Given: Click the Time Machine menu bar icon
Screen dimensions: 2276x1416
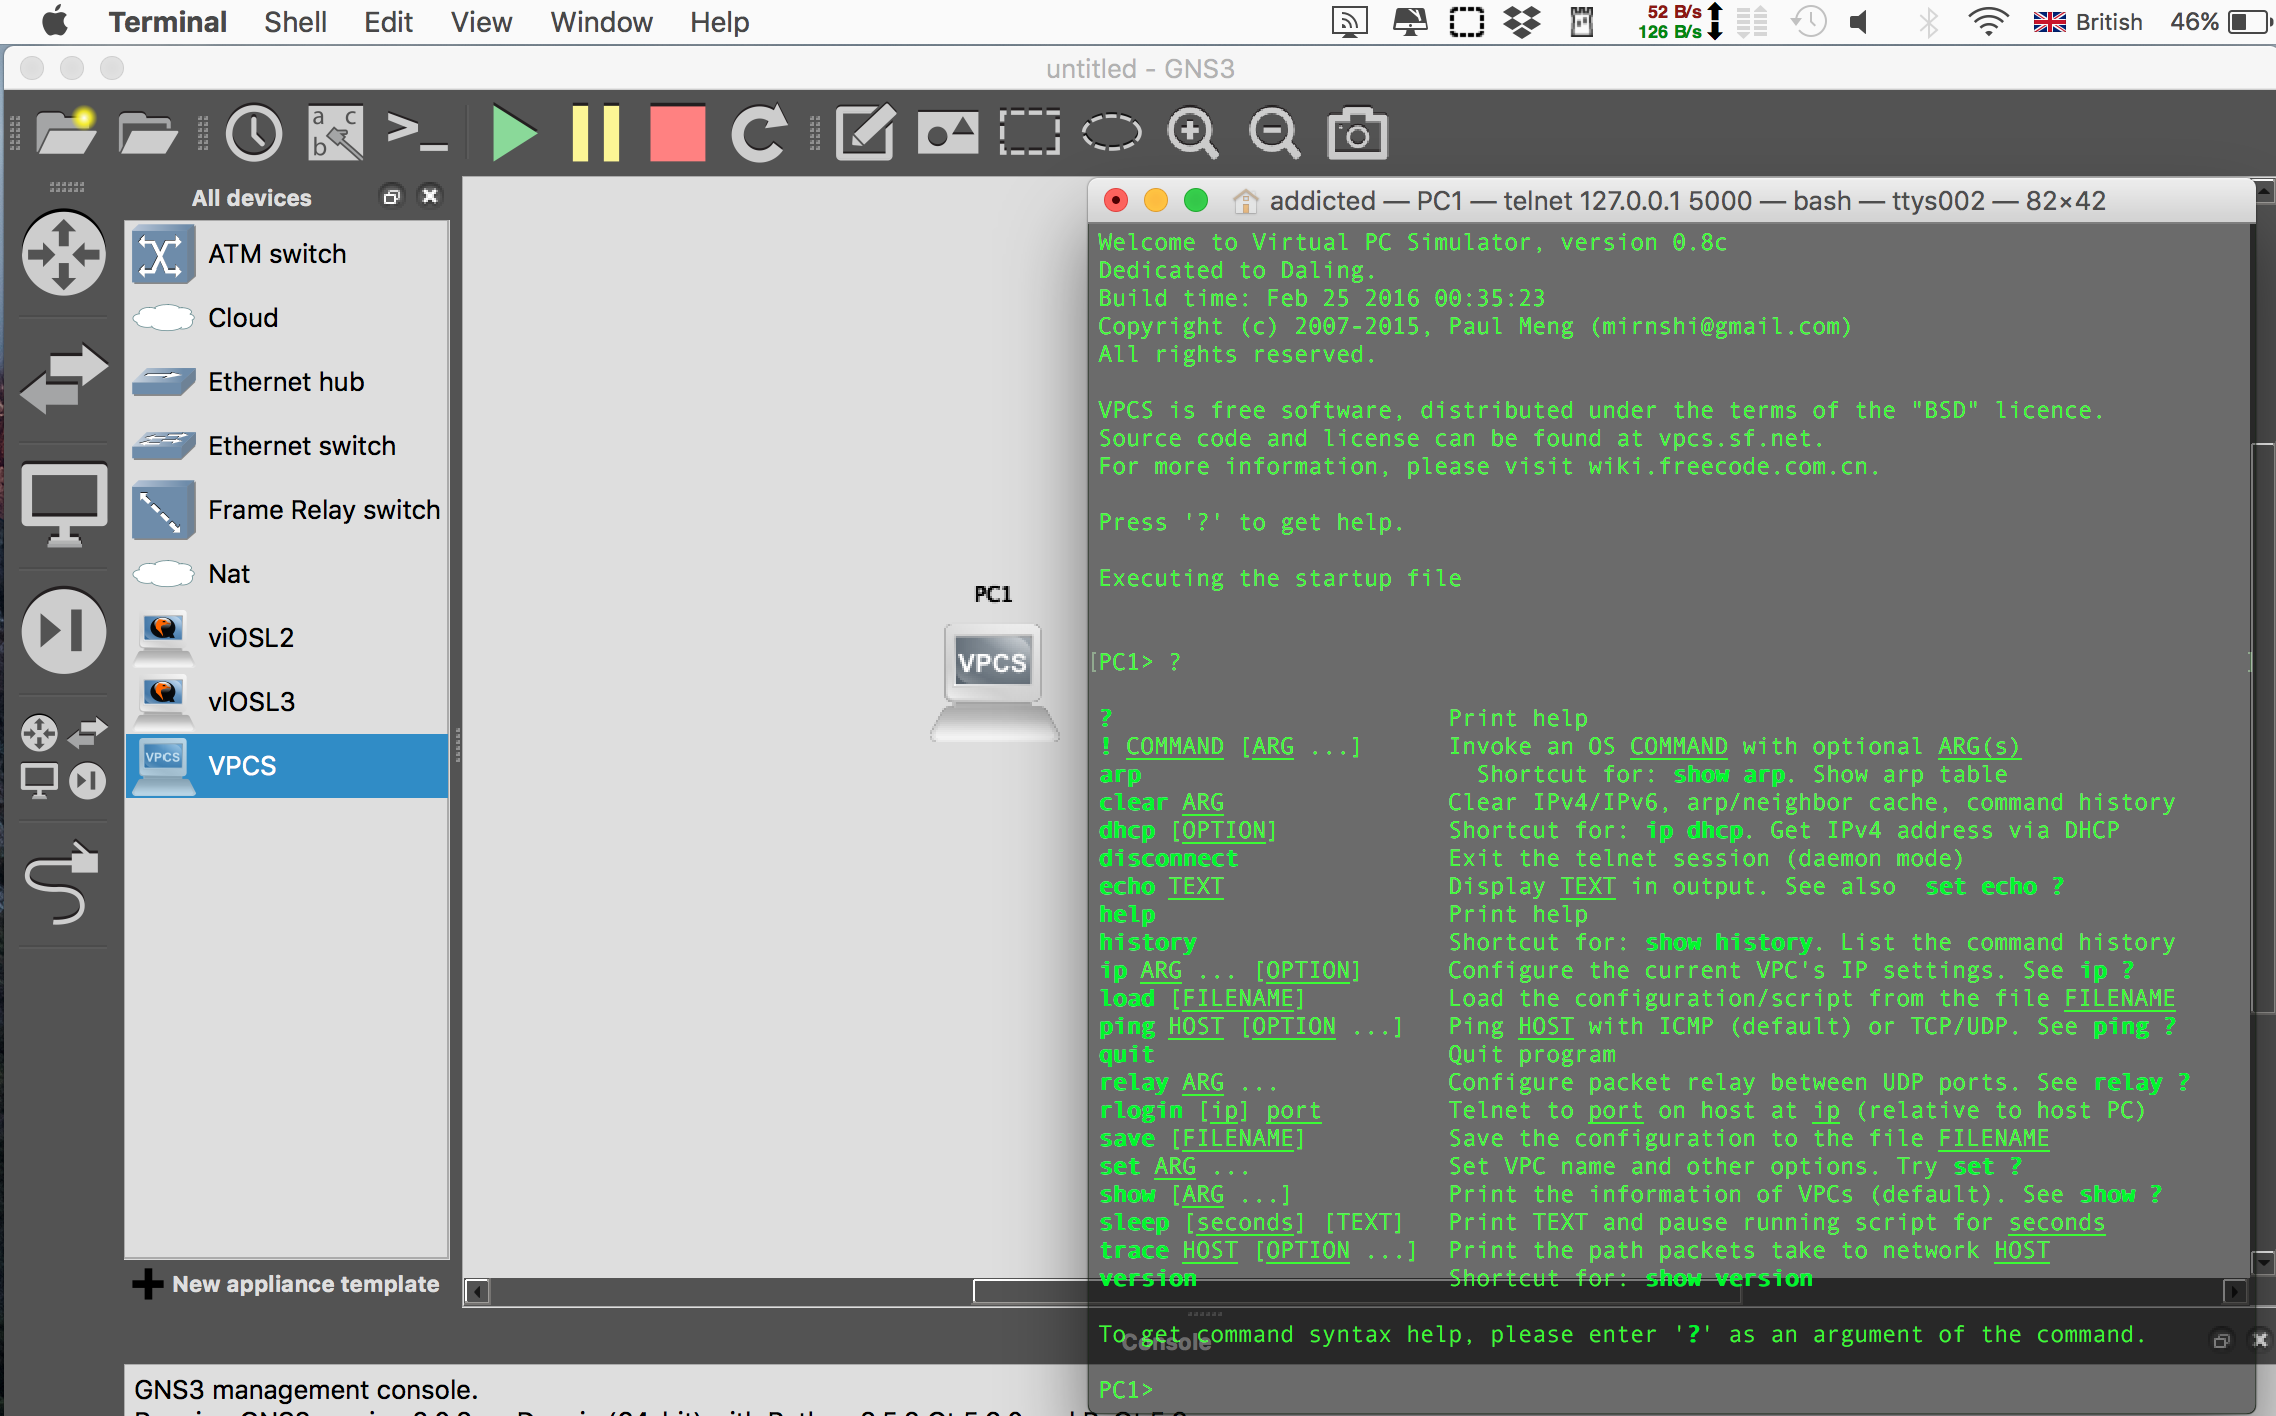Looking at the screenshot, I should [x=1808, y=22].
